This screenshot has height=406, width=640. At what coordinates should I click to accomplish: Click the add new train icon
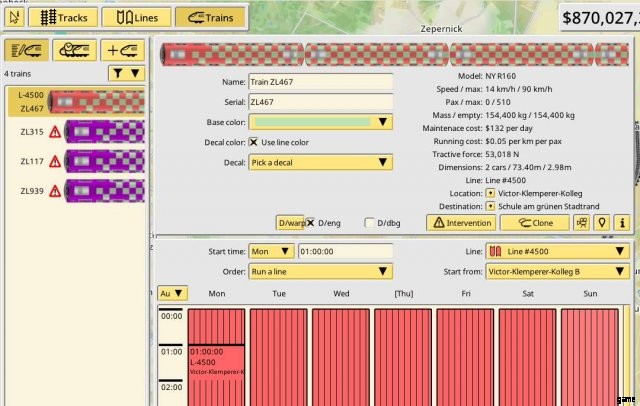click(122, 51)
